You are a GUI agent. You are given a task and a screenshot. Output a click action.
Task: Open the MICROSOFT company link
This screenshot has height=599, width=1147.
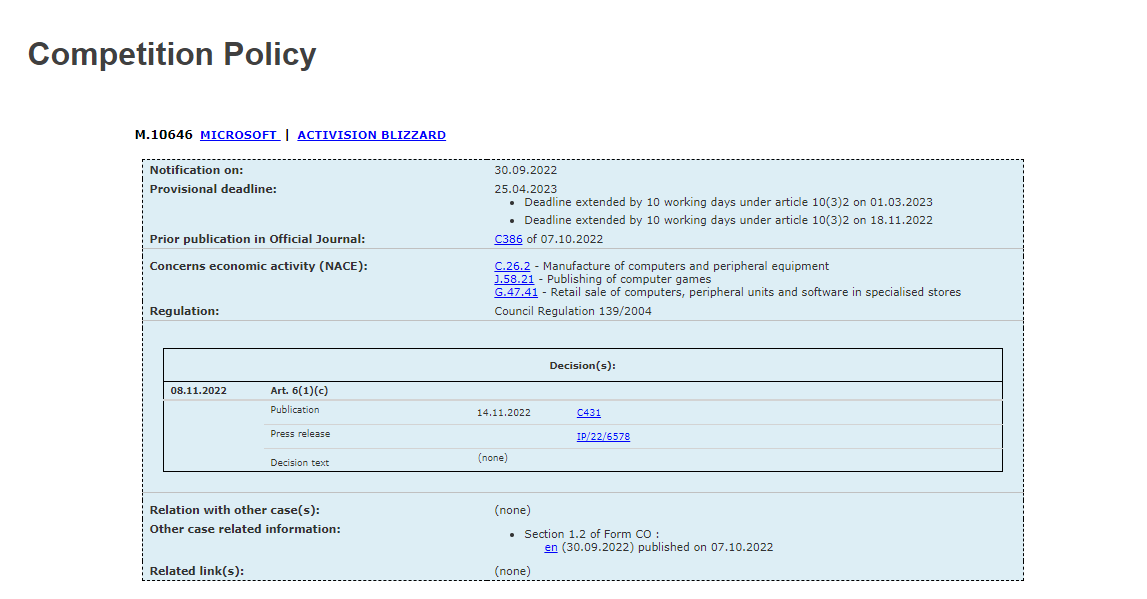pos(239,135)
